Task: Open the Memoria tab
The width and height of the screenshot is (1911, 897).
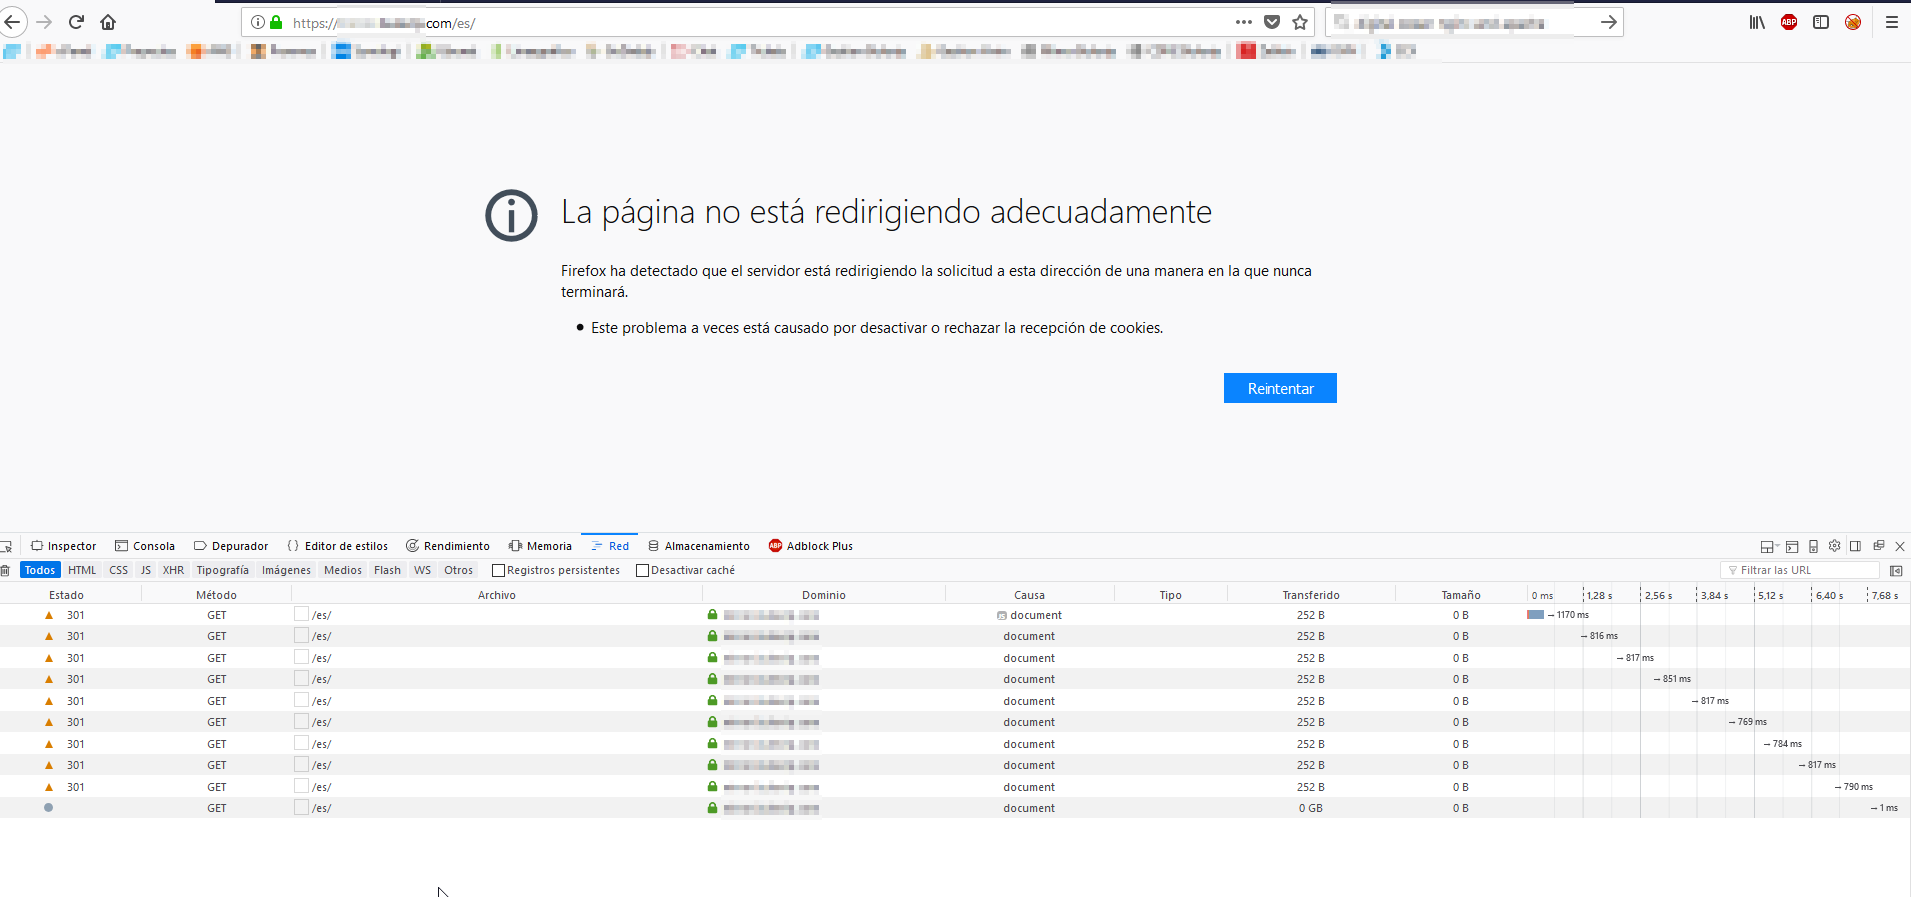Action: tap(540, 546)
